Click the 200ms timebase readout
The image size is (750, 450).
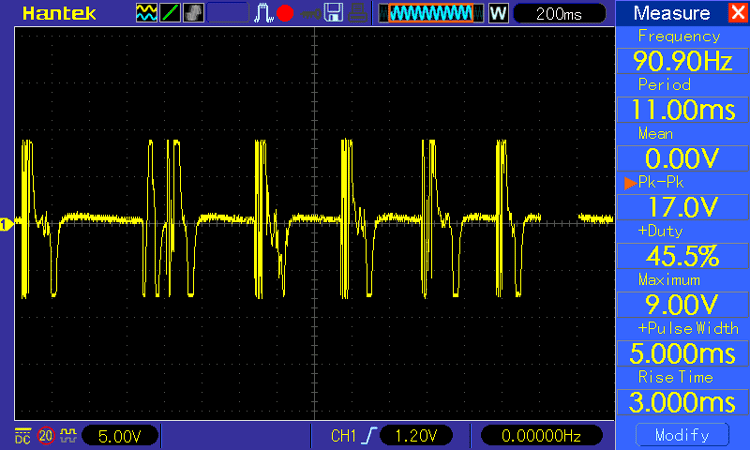tap(559, 14)
